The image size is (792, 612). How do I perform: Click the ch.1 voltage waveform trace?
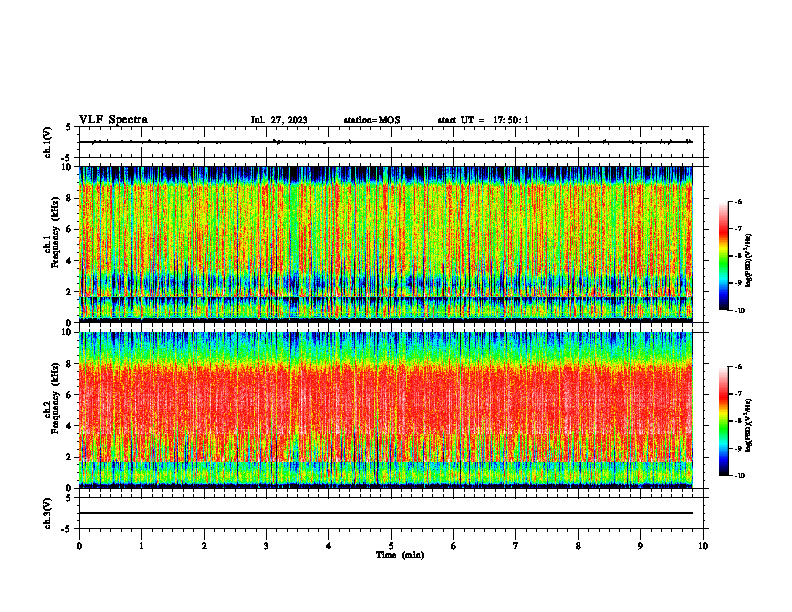[x=386, y=142]
